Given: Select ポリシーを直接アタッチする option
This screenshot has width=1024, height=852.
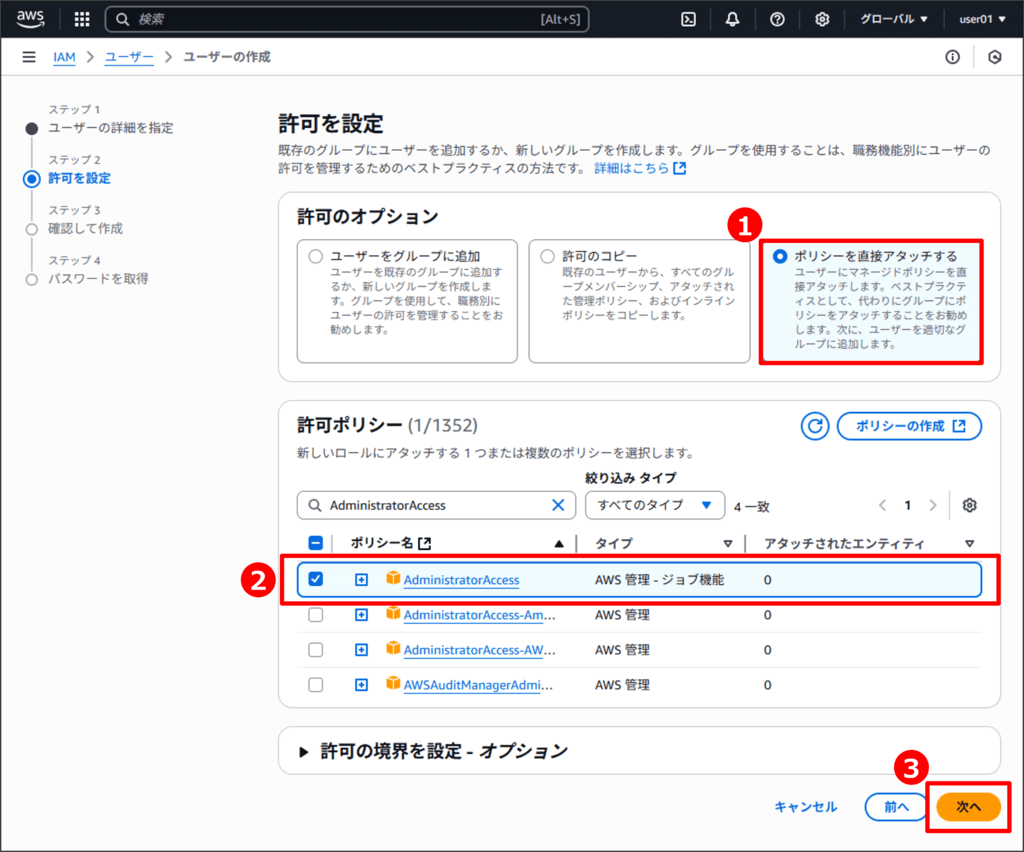Looking at the screenshot, I should click(780, 257).
